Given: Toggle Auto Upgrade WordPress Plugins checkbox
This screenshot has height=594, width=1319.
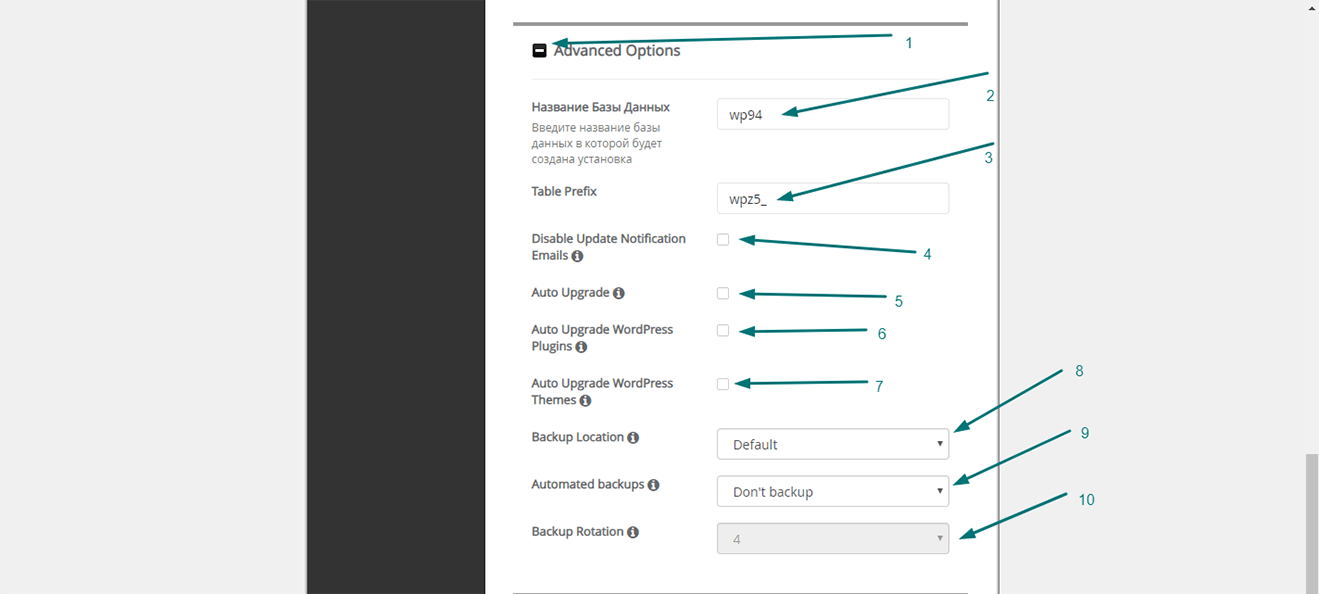Looking at the screenshot, I should pyautogui.click(x=723, y=330).
